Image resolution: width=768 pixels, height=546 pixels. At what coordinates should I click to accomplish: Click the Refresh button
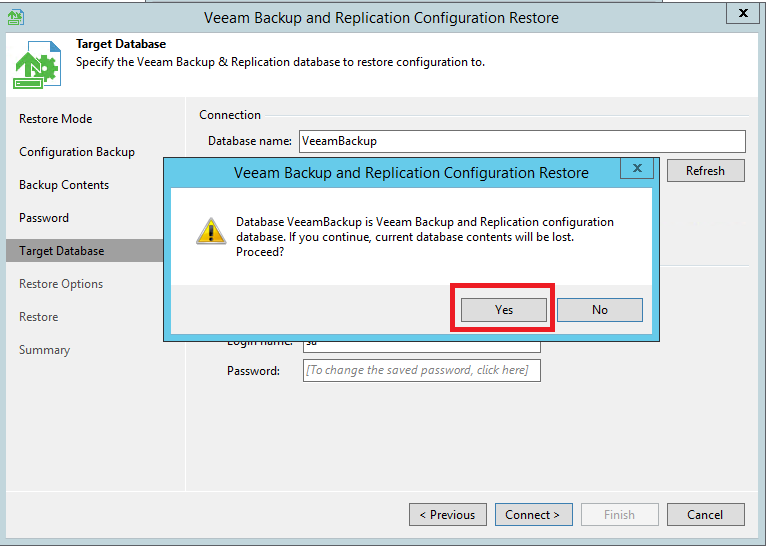coord(705,171)
